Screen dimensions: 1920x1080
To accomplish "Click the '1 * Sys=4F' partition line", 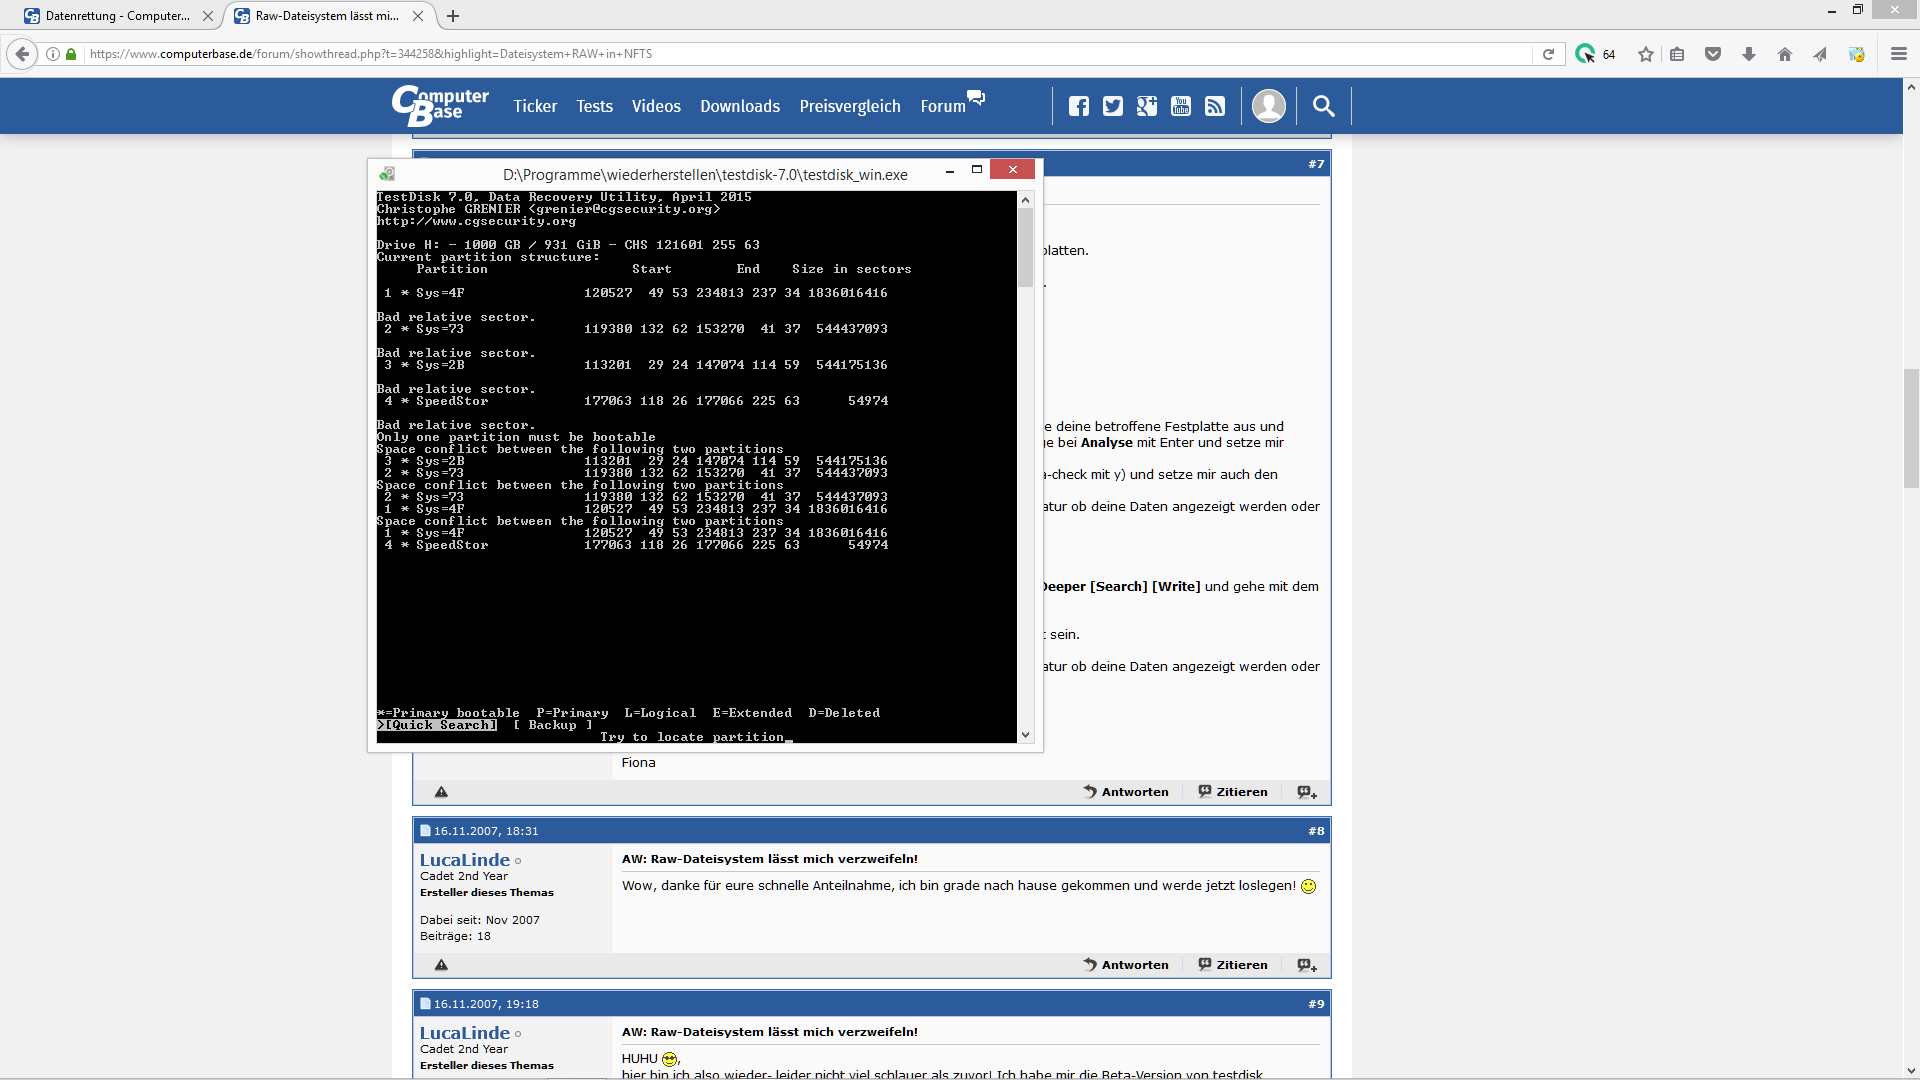I will click(x=636, y=293).
